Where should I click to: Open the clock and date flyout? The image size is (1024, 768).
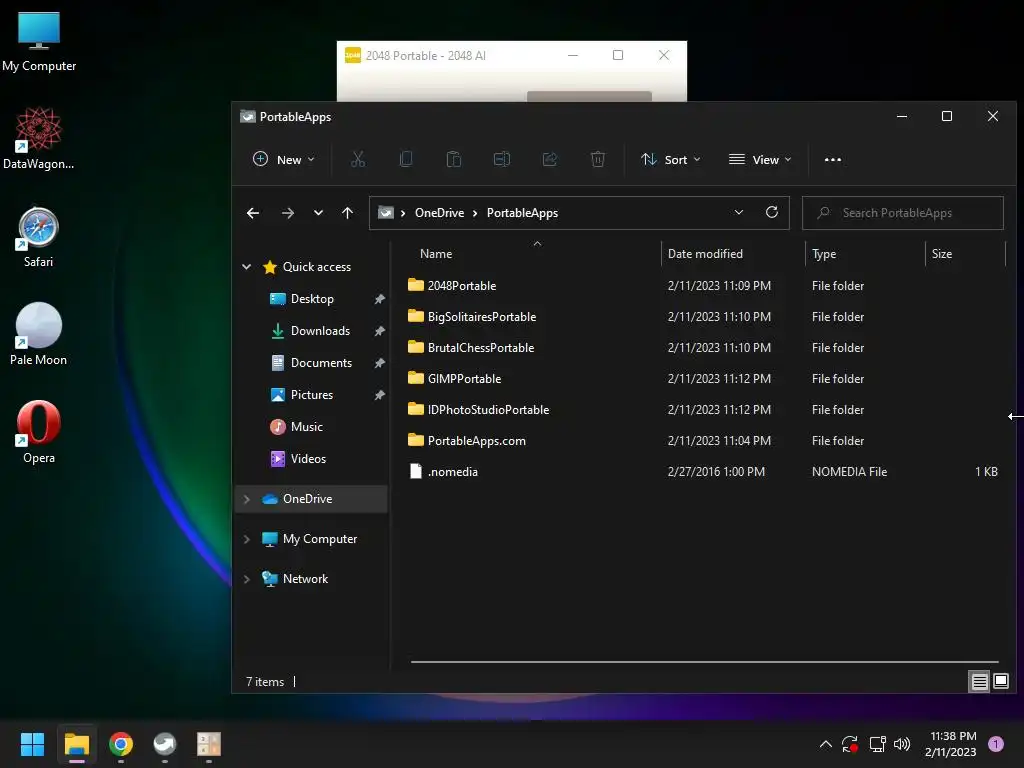952,744
